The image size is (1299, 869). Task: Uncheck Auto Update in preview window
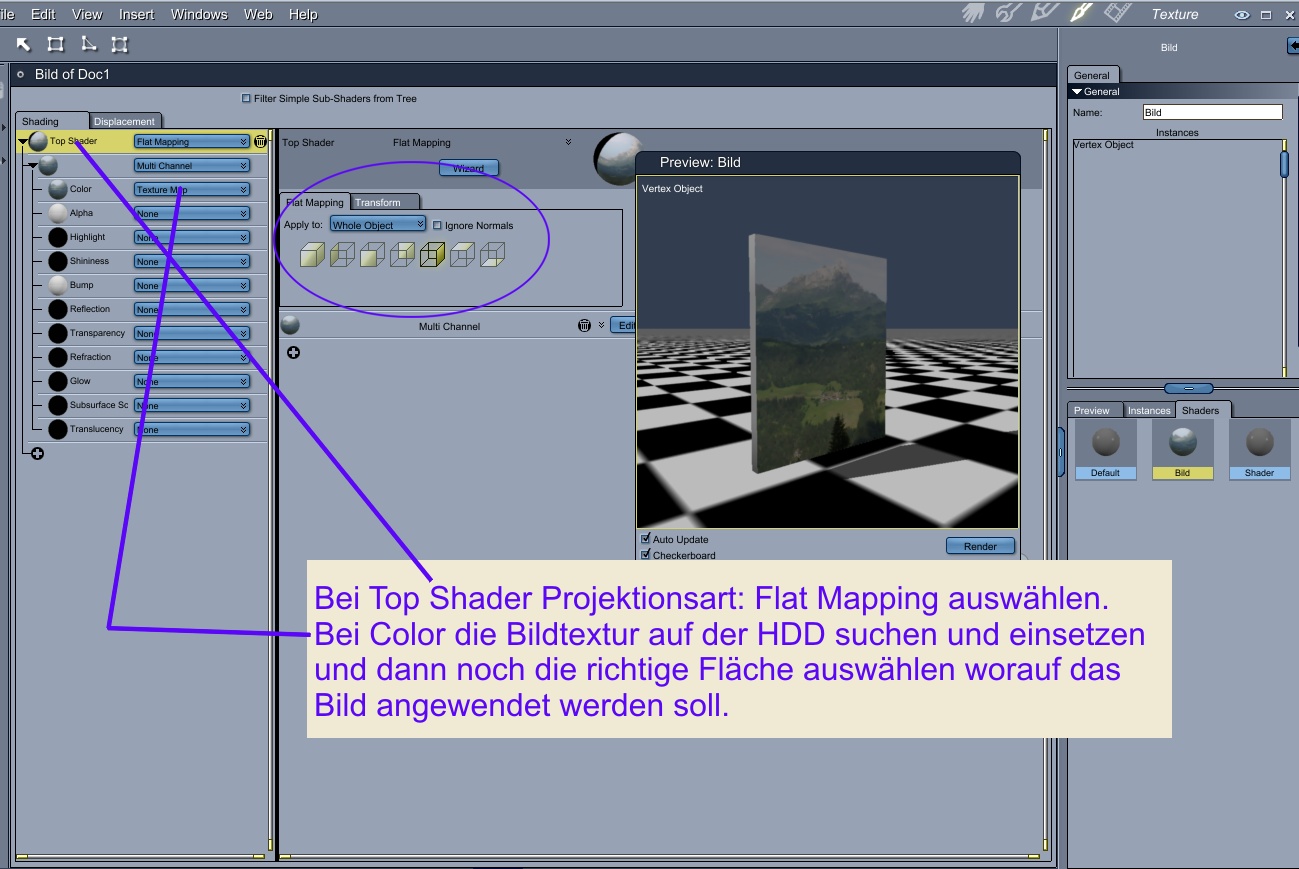click(645, 539)
